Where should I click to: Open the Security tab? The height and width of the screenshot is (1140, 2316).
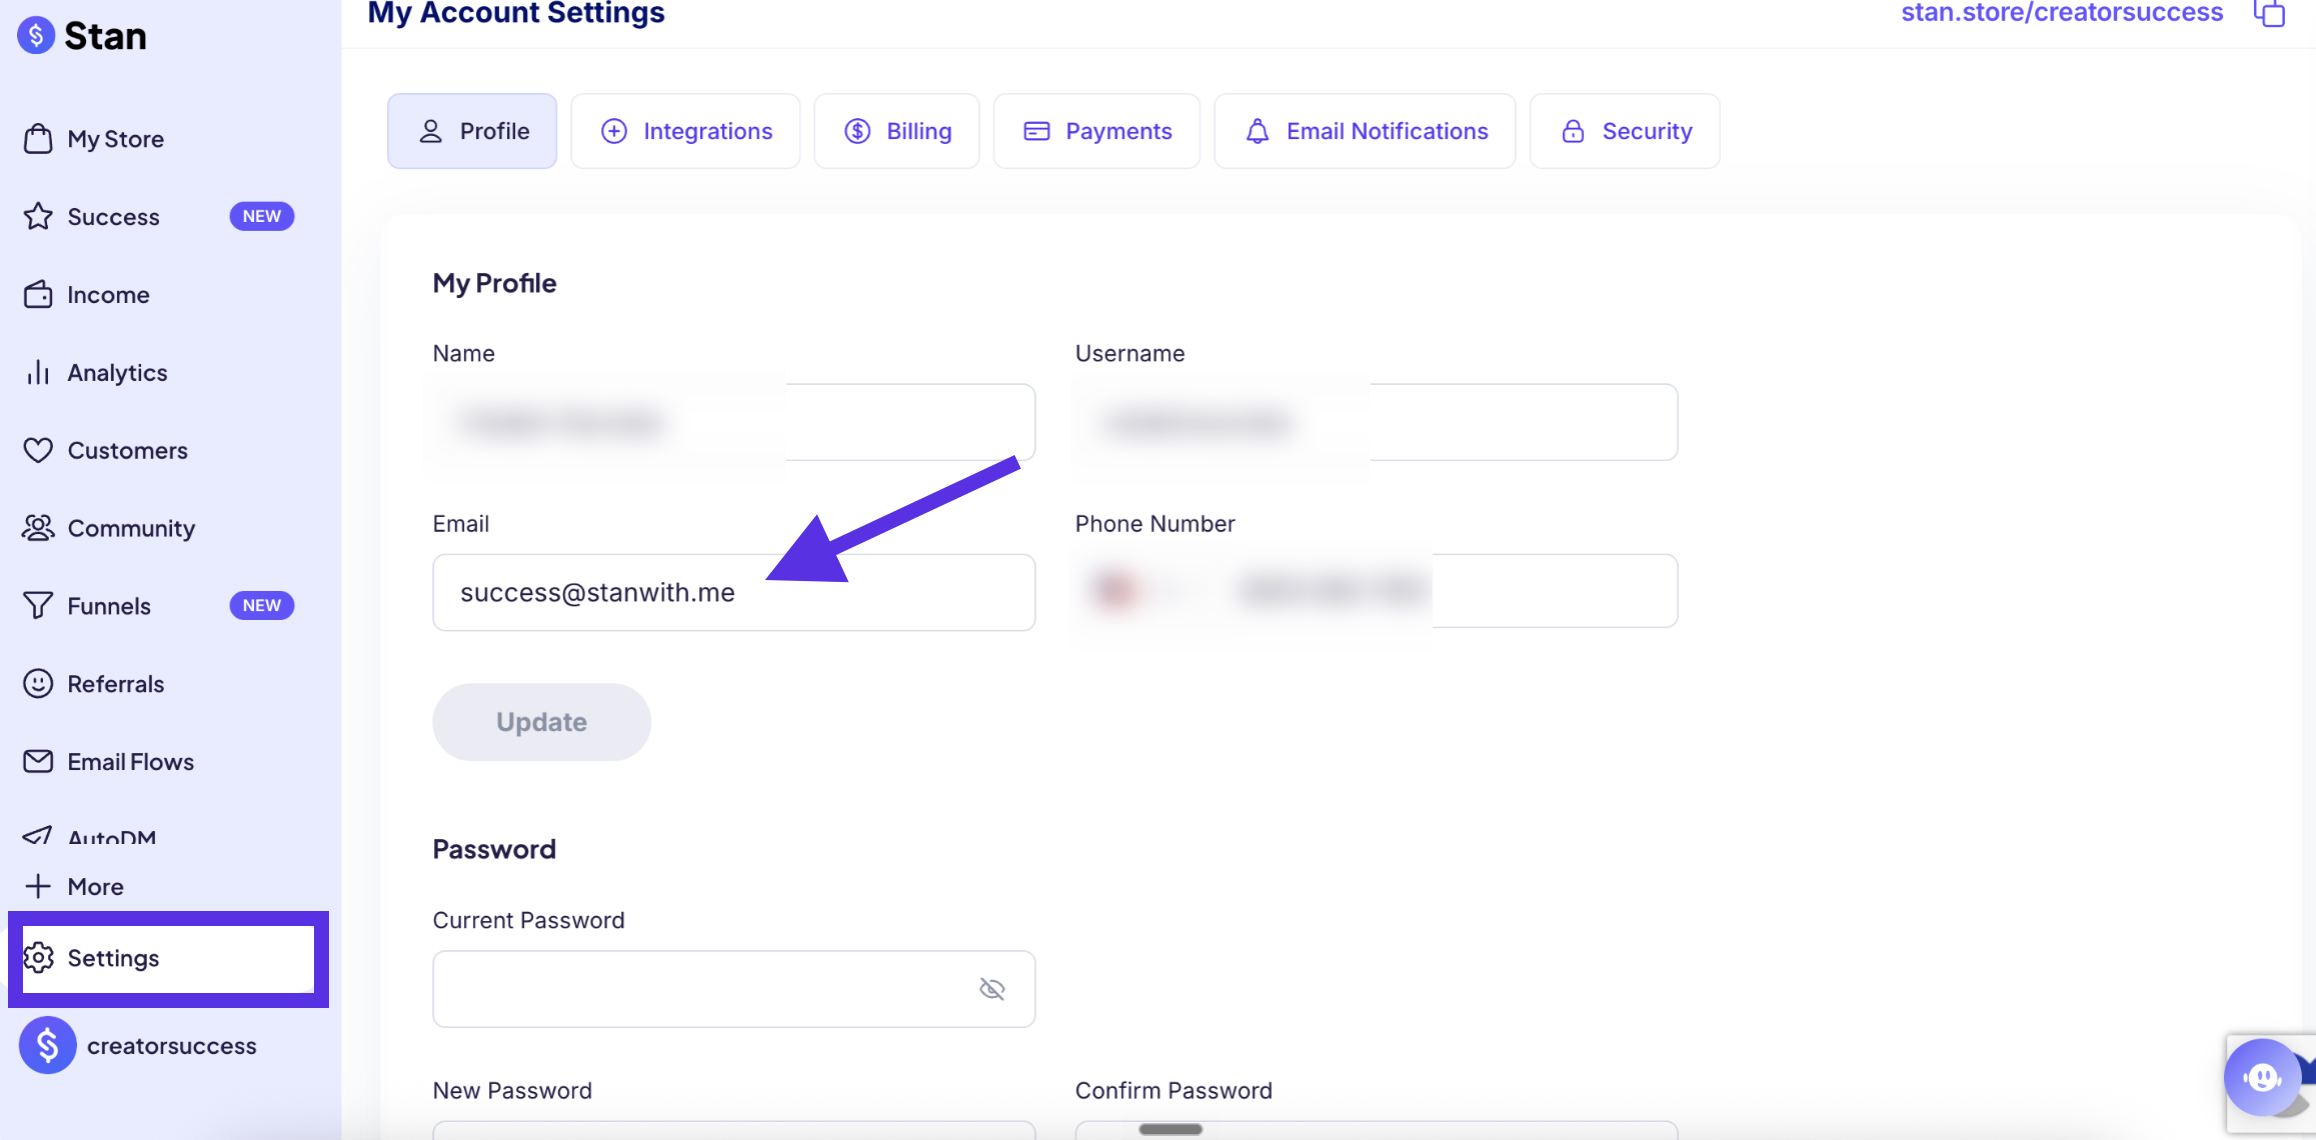[1625, 131]
